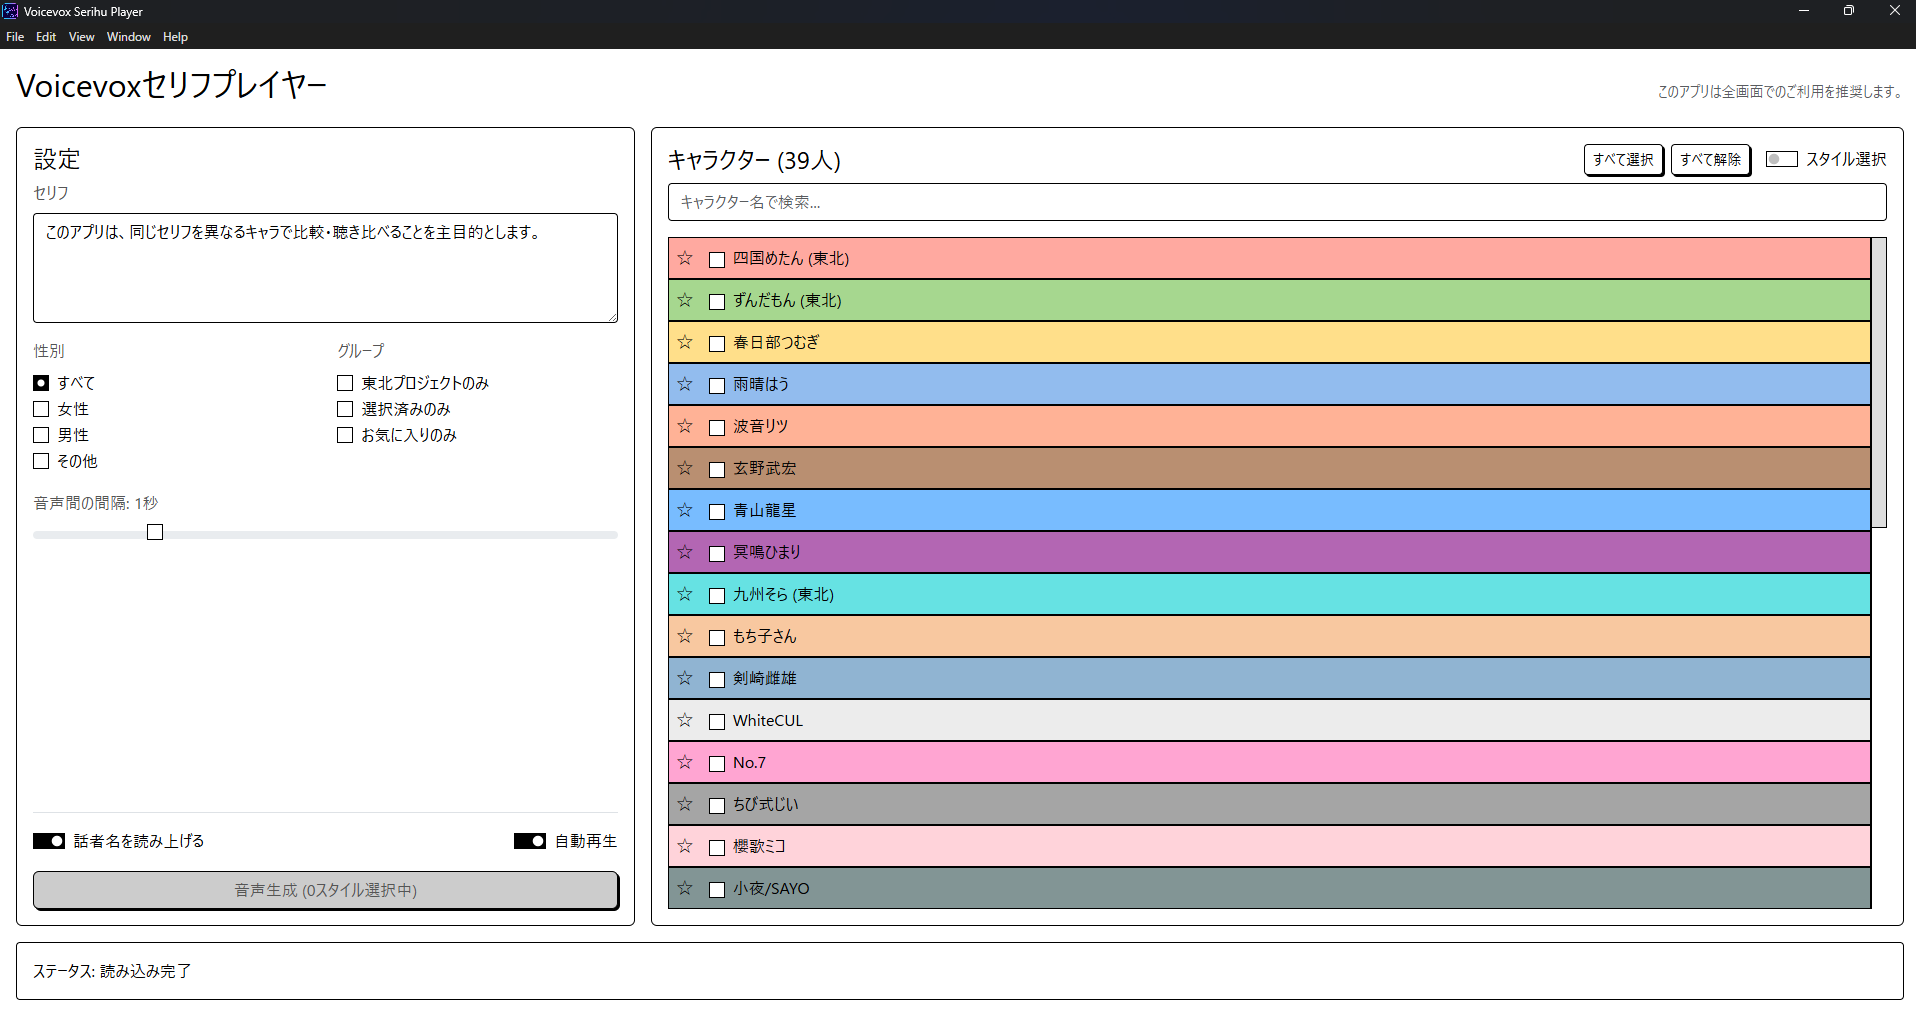Toggle 話者名を読み上げる switch
Viewport: 1916px width, 1027px height.
click(x=49, y=841)
